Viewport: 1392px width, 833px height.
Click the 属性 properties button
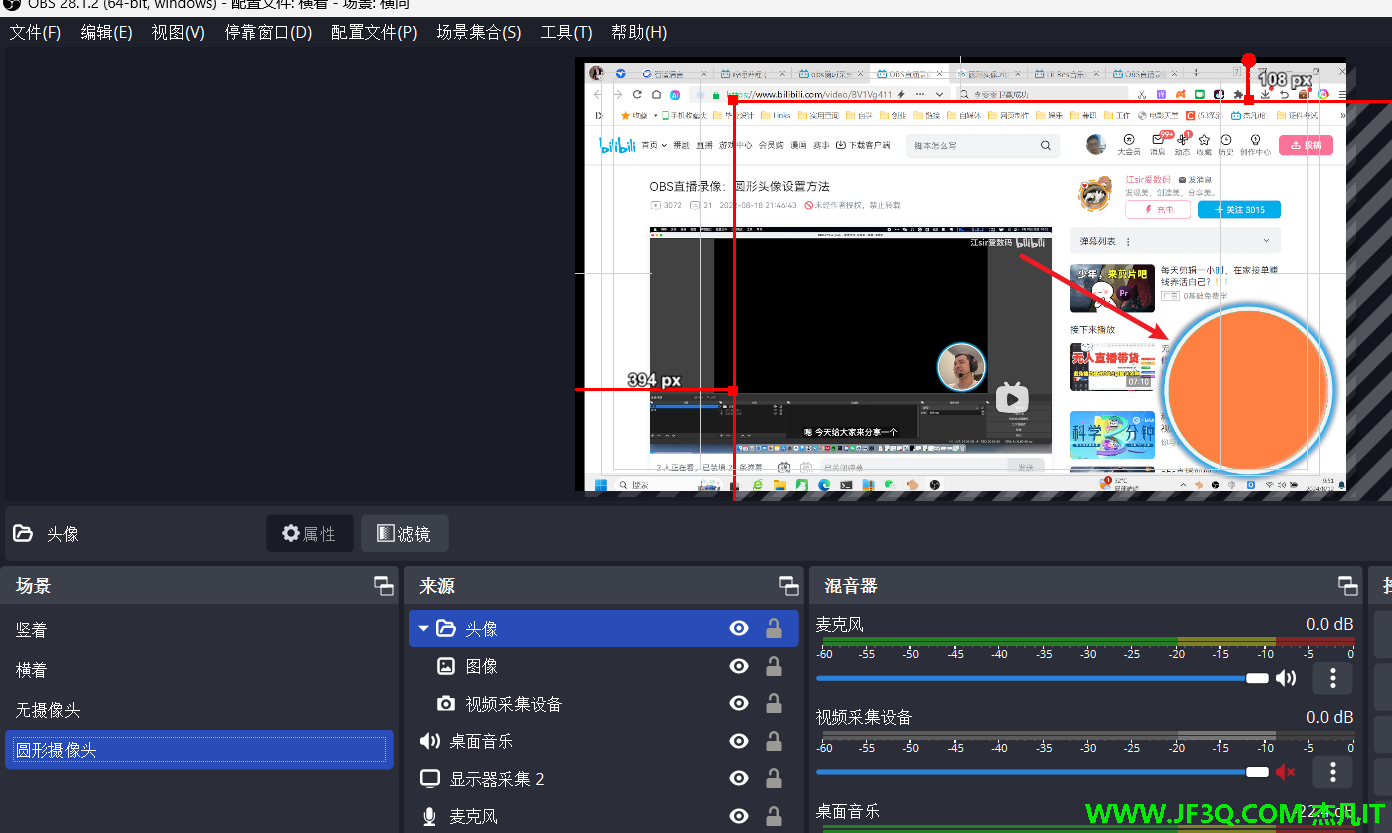(x=309, y=534)
